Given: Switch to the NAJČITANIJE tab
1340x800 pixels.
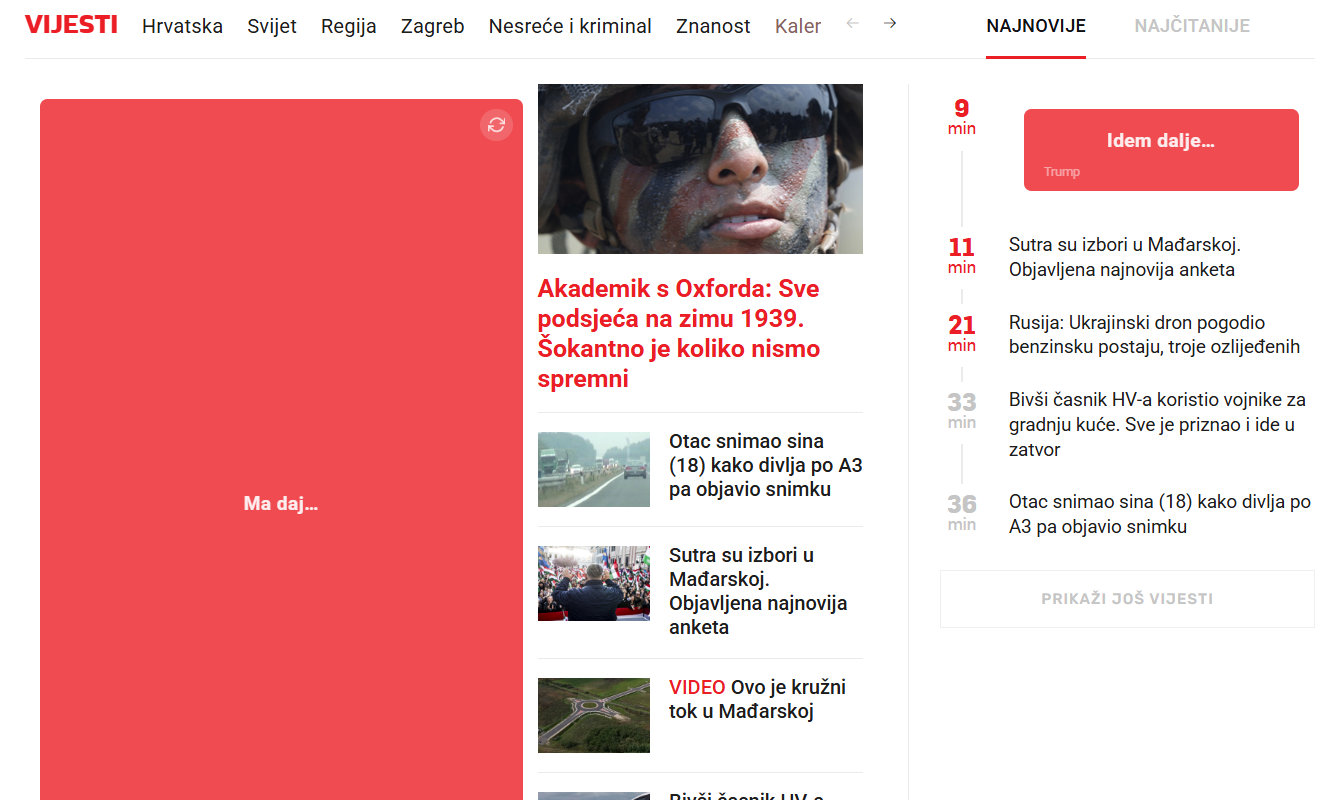Looking at the screenshot, I should 1191,28.
